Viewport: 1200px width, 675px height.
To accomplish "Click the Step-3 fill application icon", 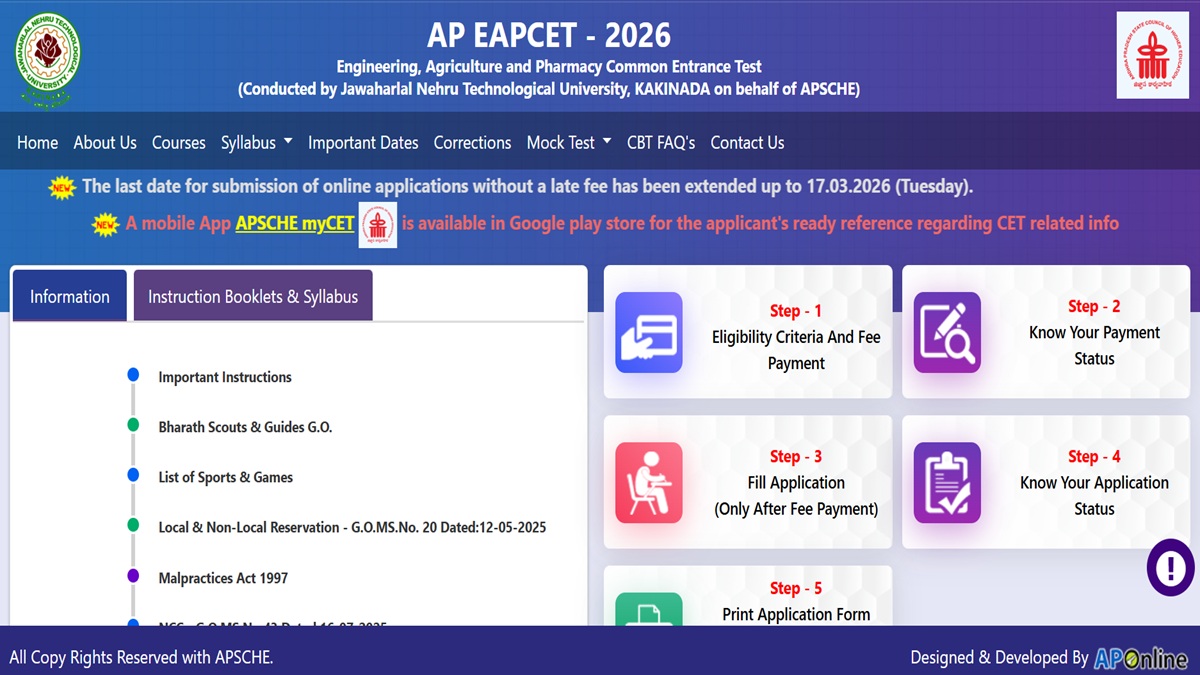I will click(649, 483).
